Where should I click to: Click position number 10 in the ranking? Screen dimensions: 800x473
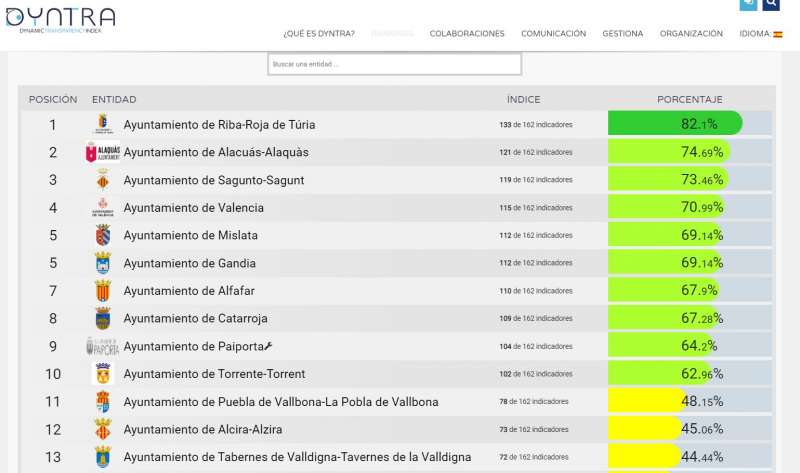coord(53,374)
